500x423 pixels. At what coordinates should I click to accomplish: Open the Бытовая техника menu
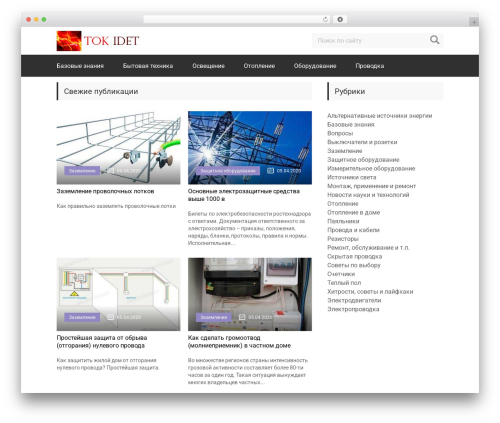click(x=148, y=66)
